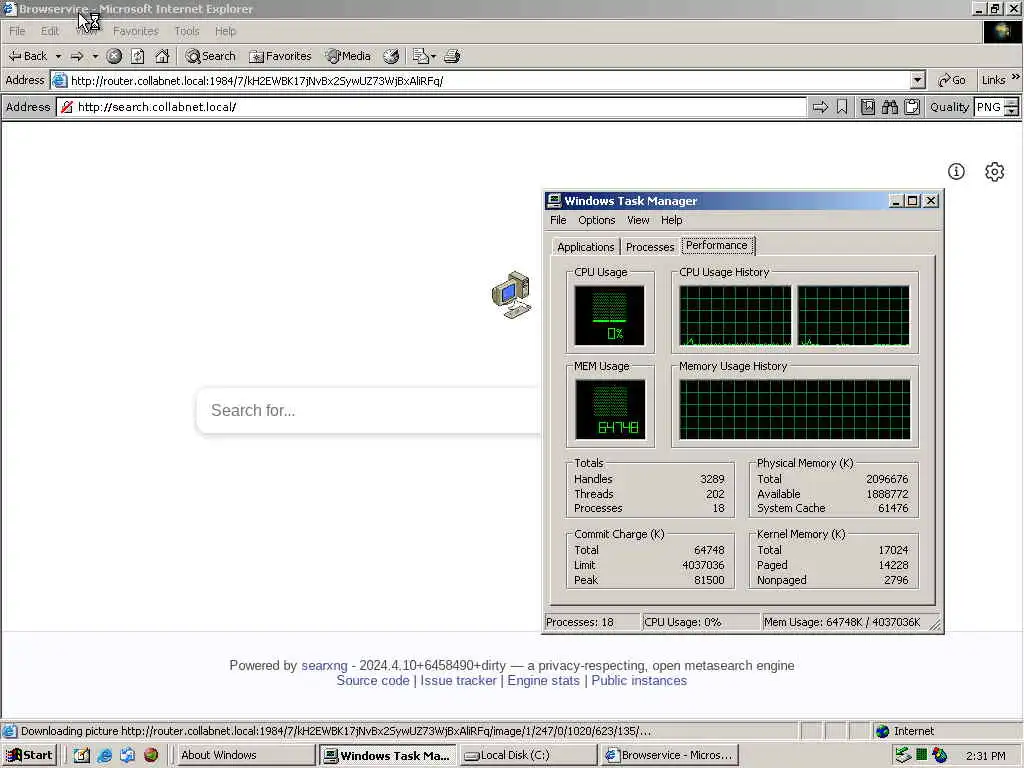Click the open bookmarks page icon
Image resolution: width=1024 pixels, height=768 pixels.
click(868, 107)
